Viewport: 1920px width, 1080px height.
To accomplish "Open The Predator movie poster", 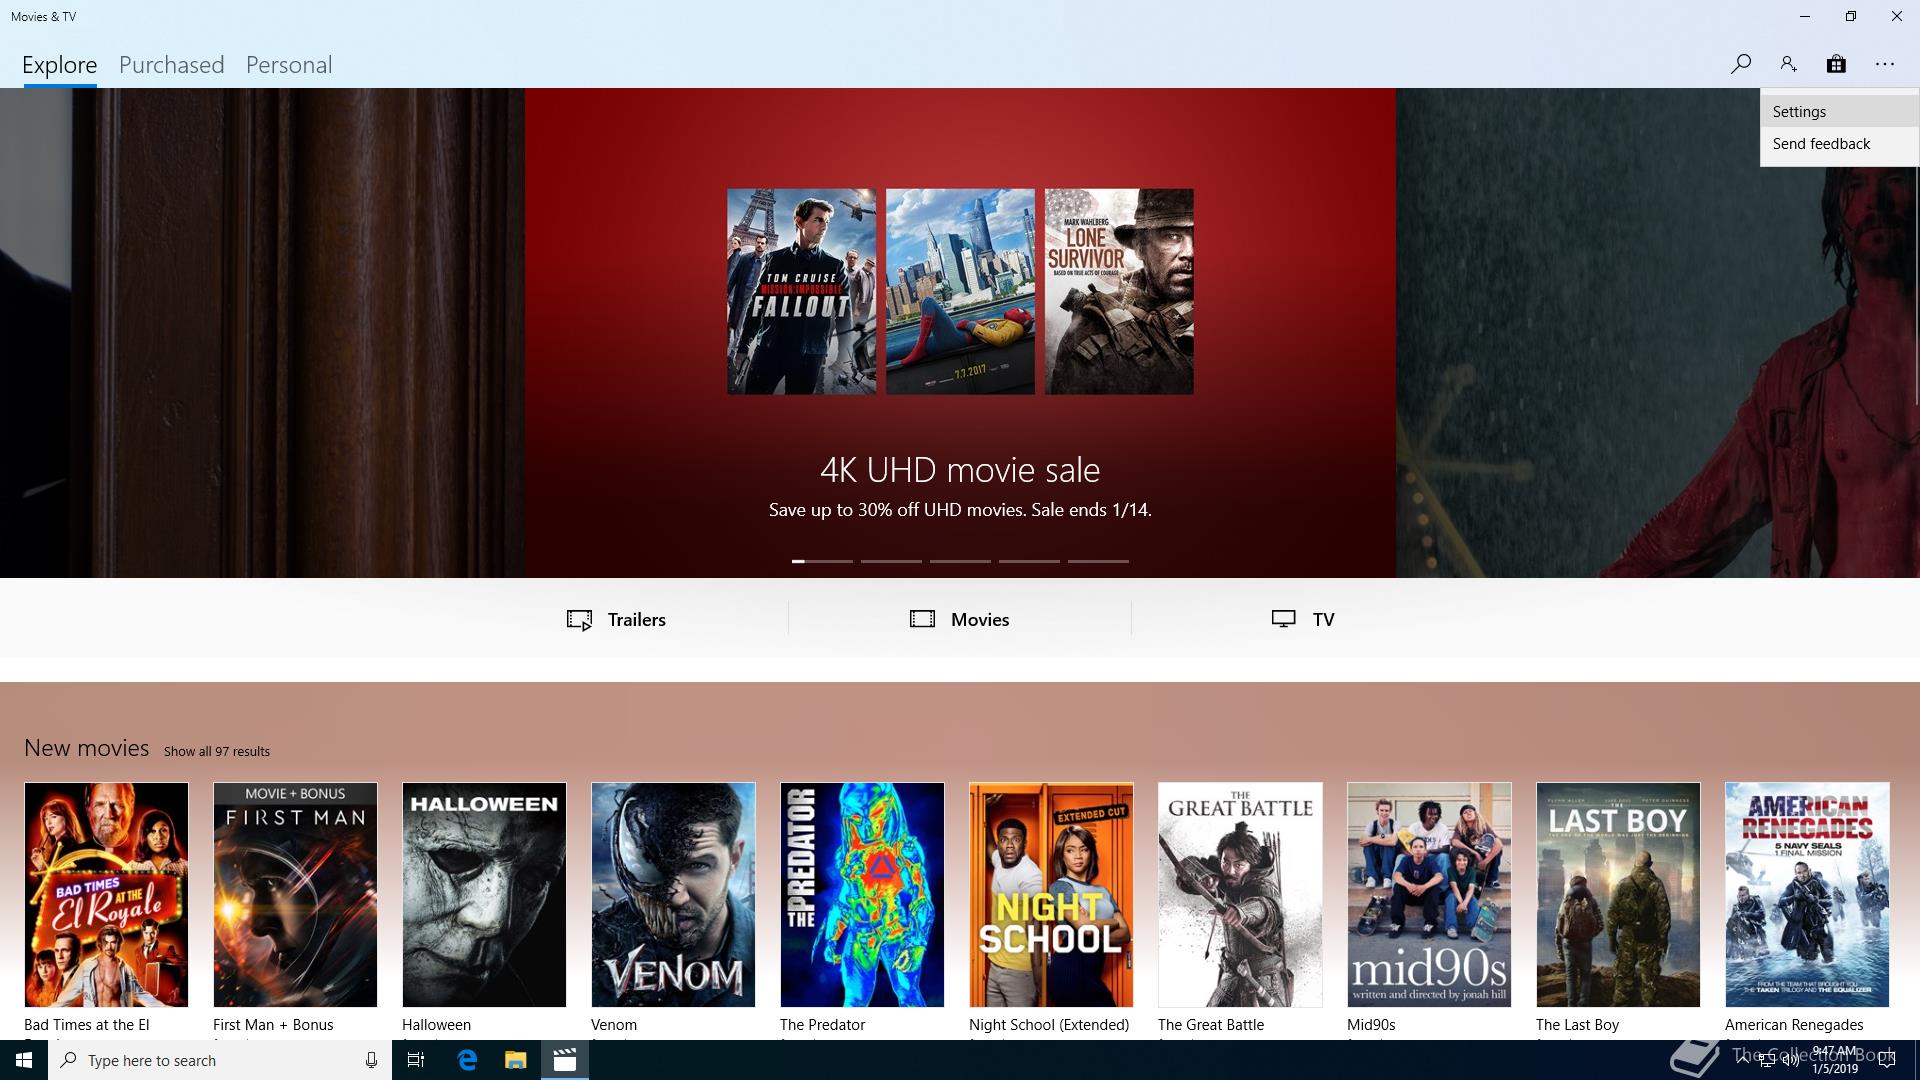I will pyautogui.click(x=862, y=895).
